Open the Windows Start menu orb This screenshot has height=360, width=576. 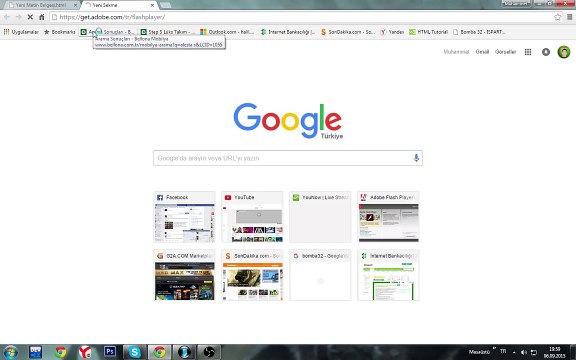(x=10, y=352)
